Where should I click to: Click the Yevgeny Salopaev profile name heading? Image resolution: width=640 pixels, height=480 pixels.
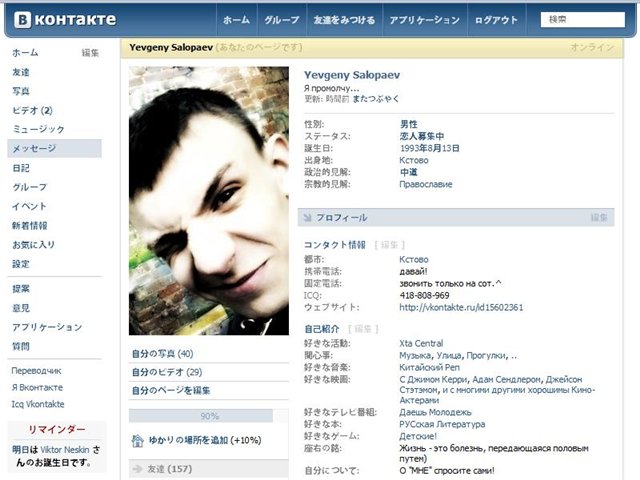[352, 75]
